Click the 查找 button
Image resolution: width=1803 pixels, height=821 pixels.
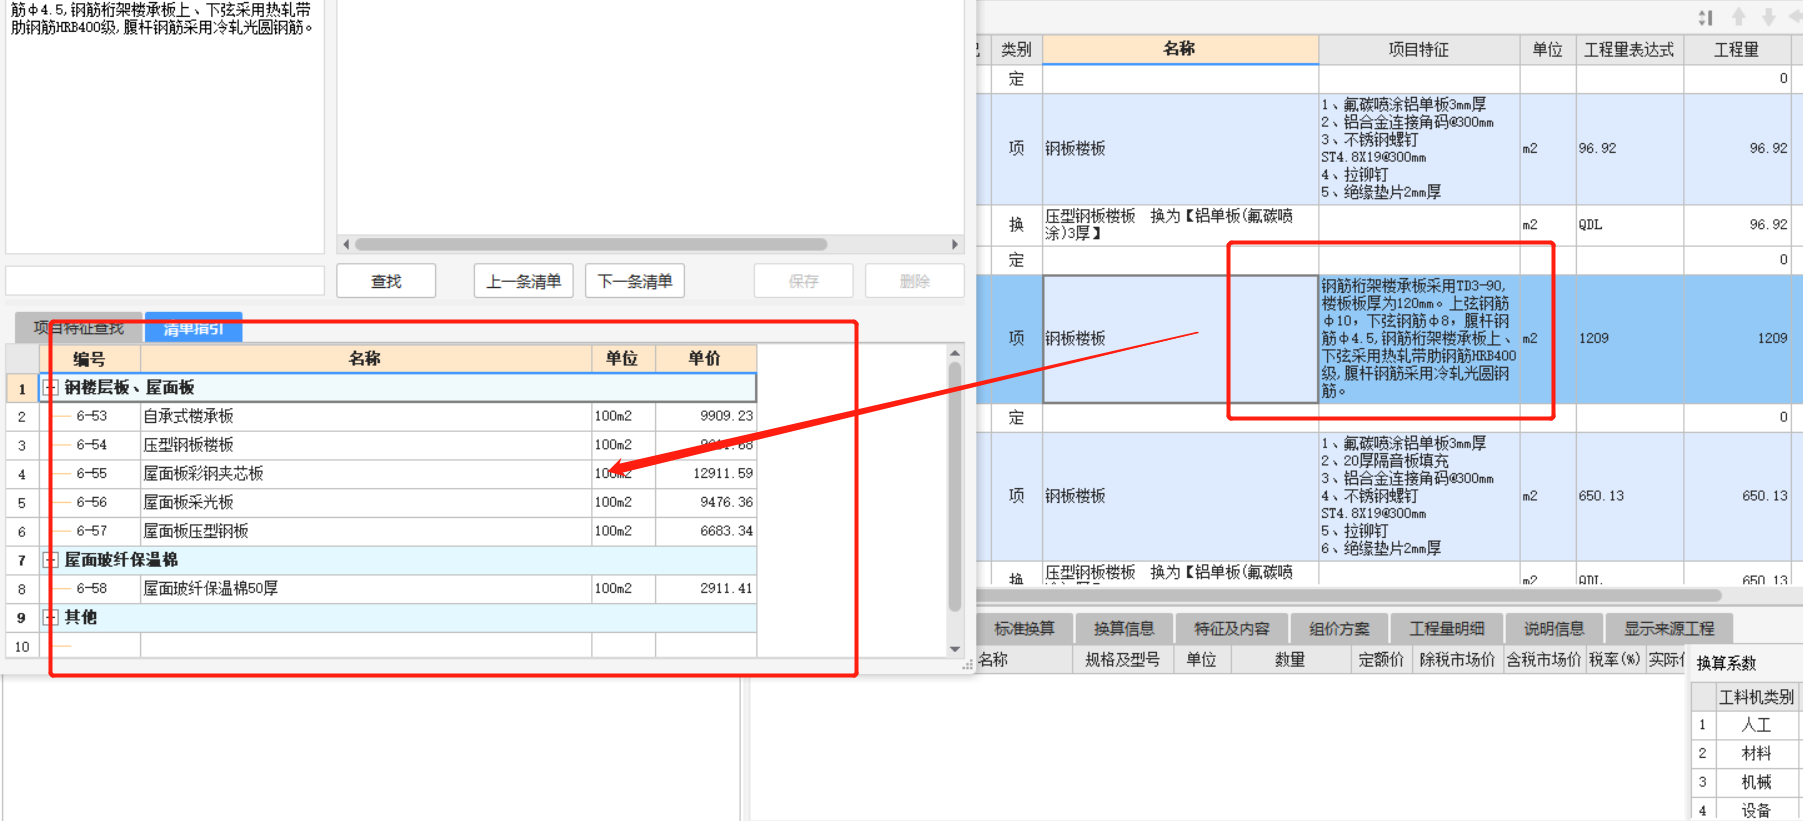pyautogui.click(x=386, y=281)
